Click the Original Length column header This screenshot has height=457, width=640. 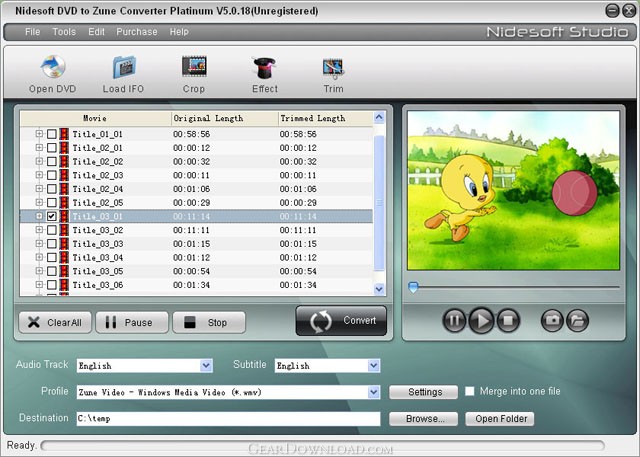click(224, 118)
